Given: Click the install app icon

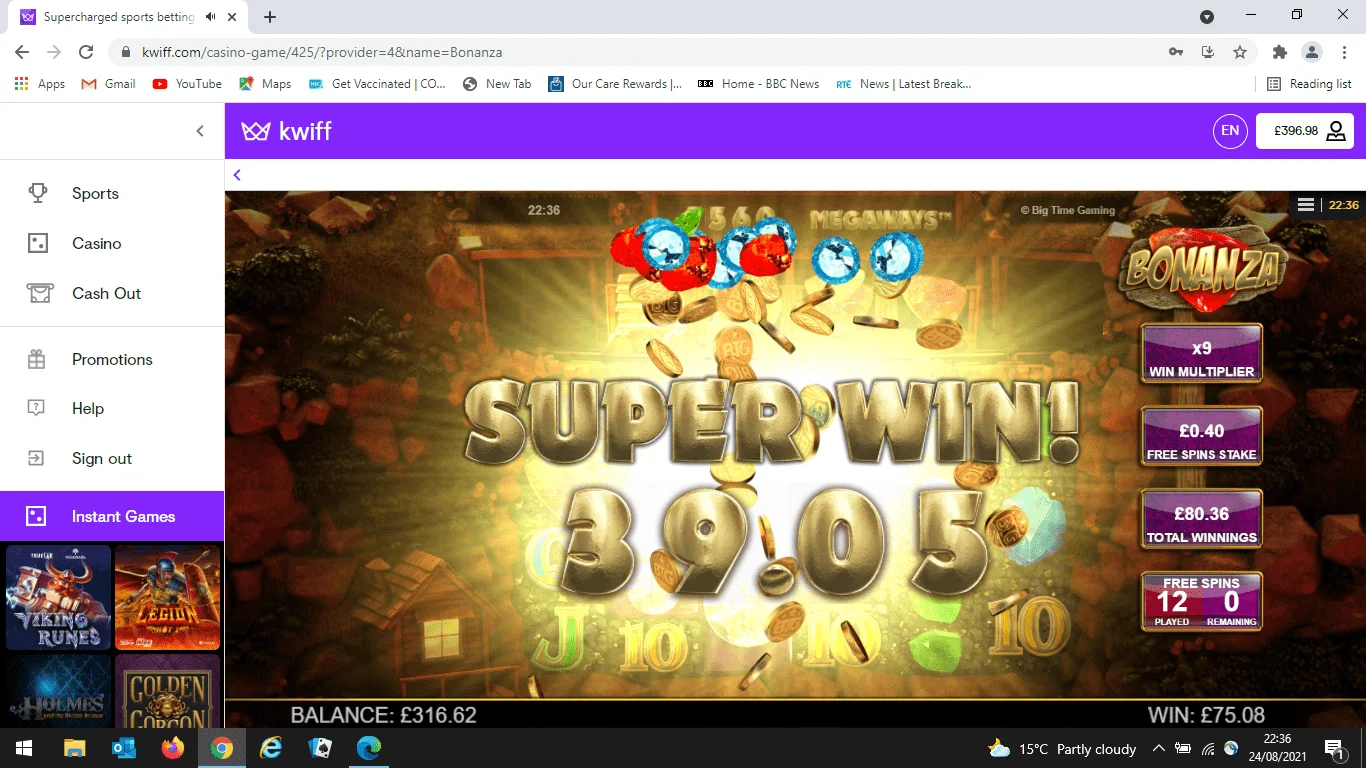Looking at the screenshot, I should pyautogui.click(x=1208, y=52).
